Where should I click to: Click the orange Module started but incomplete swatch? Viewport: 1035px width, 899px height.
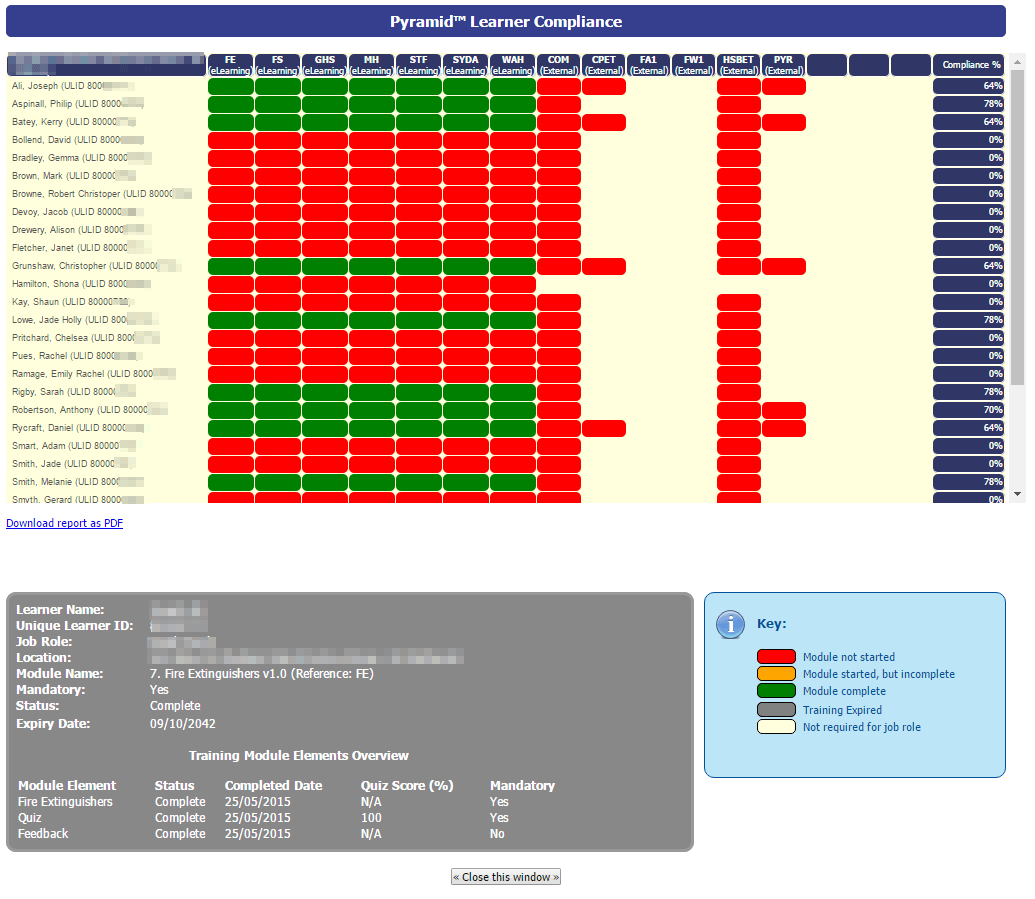(776, 673)
